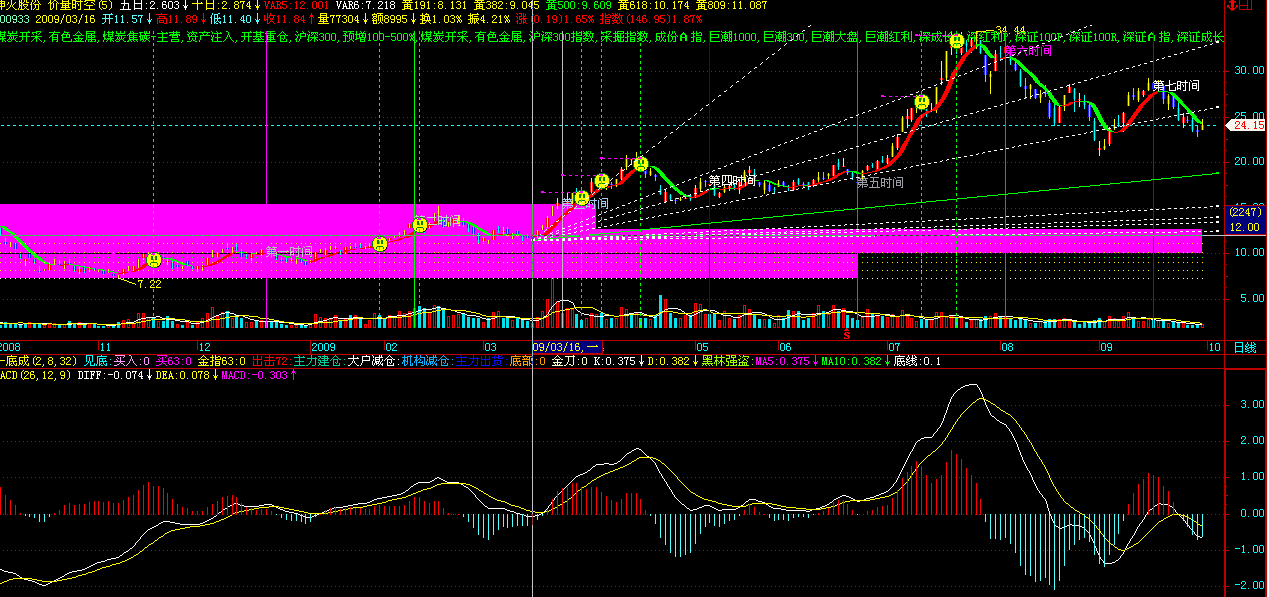The height and width of the screenshot is (597, 1269).
Task: Click the 7.22 low price label
Action: coord(149,284)
